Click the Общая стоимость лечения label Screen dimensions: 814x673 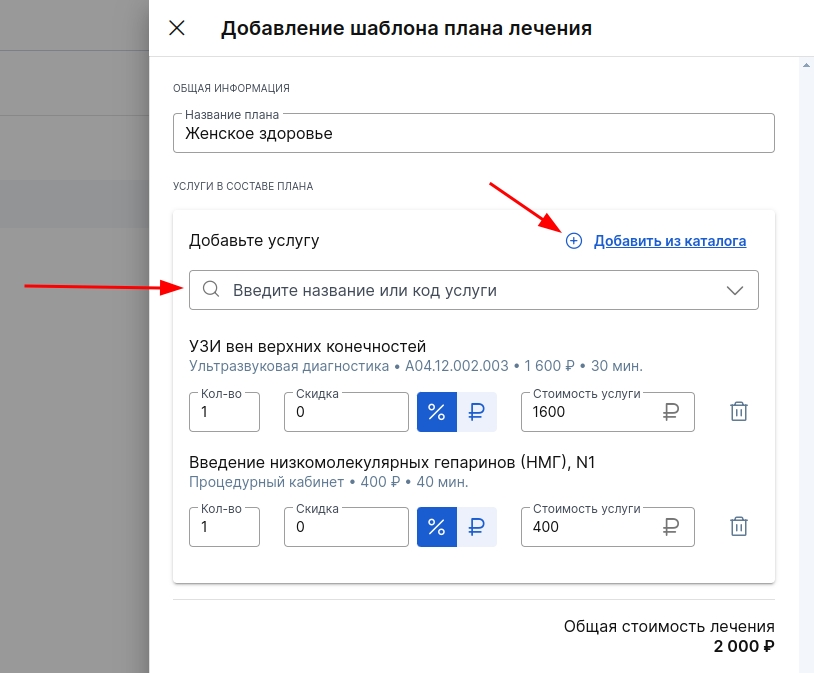click(669, 627)
